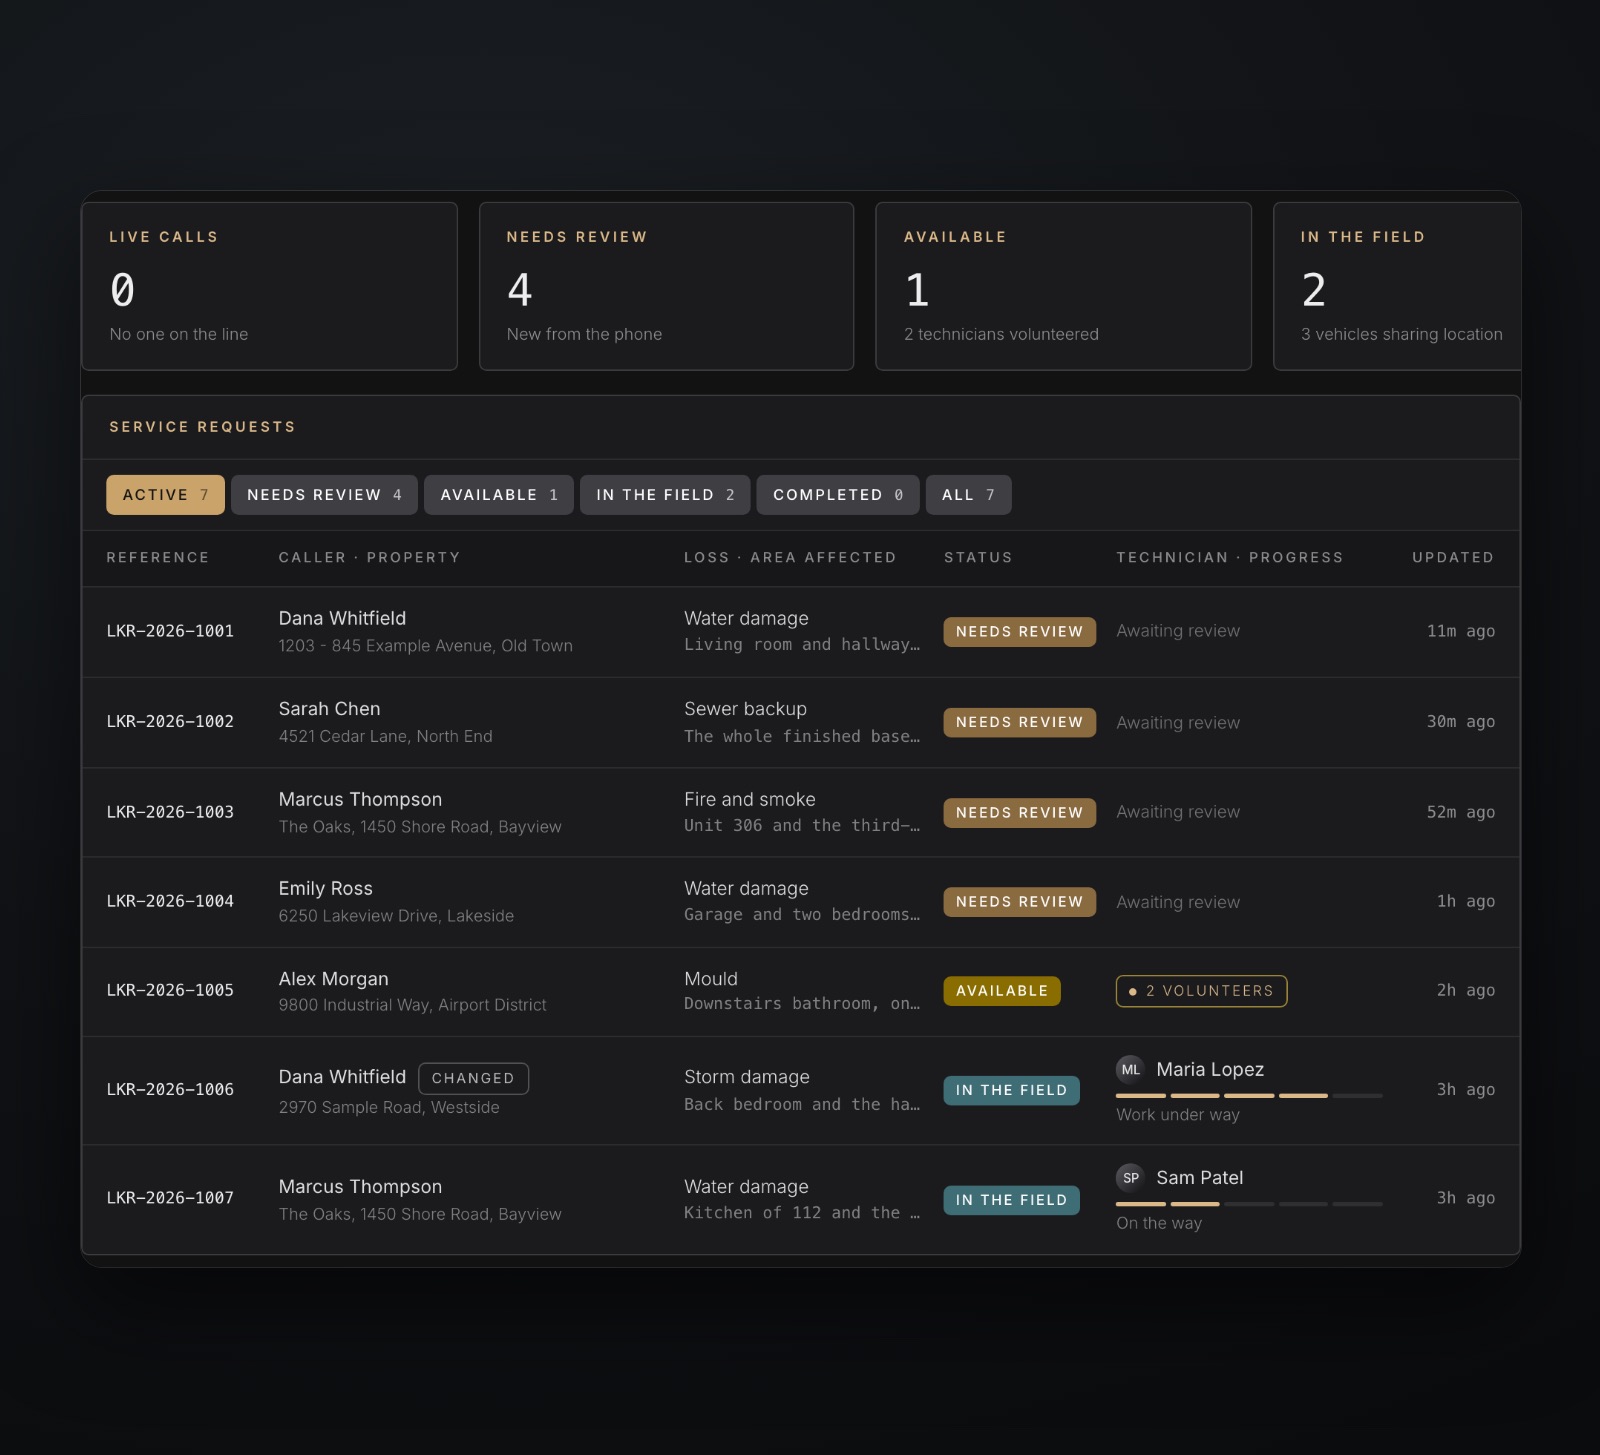
Task: Click the Changed tag beside Dana Whitfield
Action: (x=473, y=1078)
